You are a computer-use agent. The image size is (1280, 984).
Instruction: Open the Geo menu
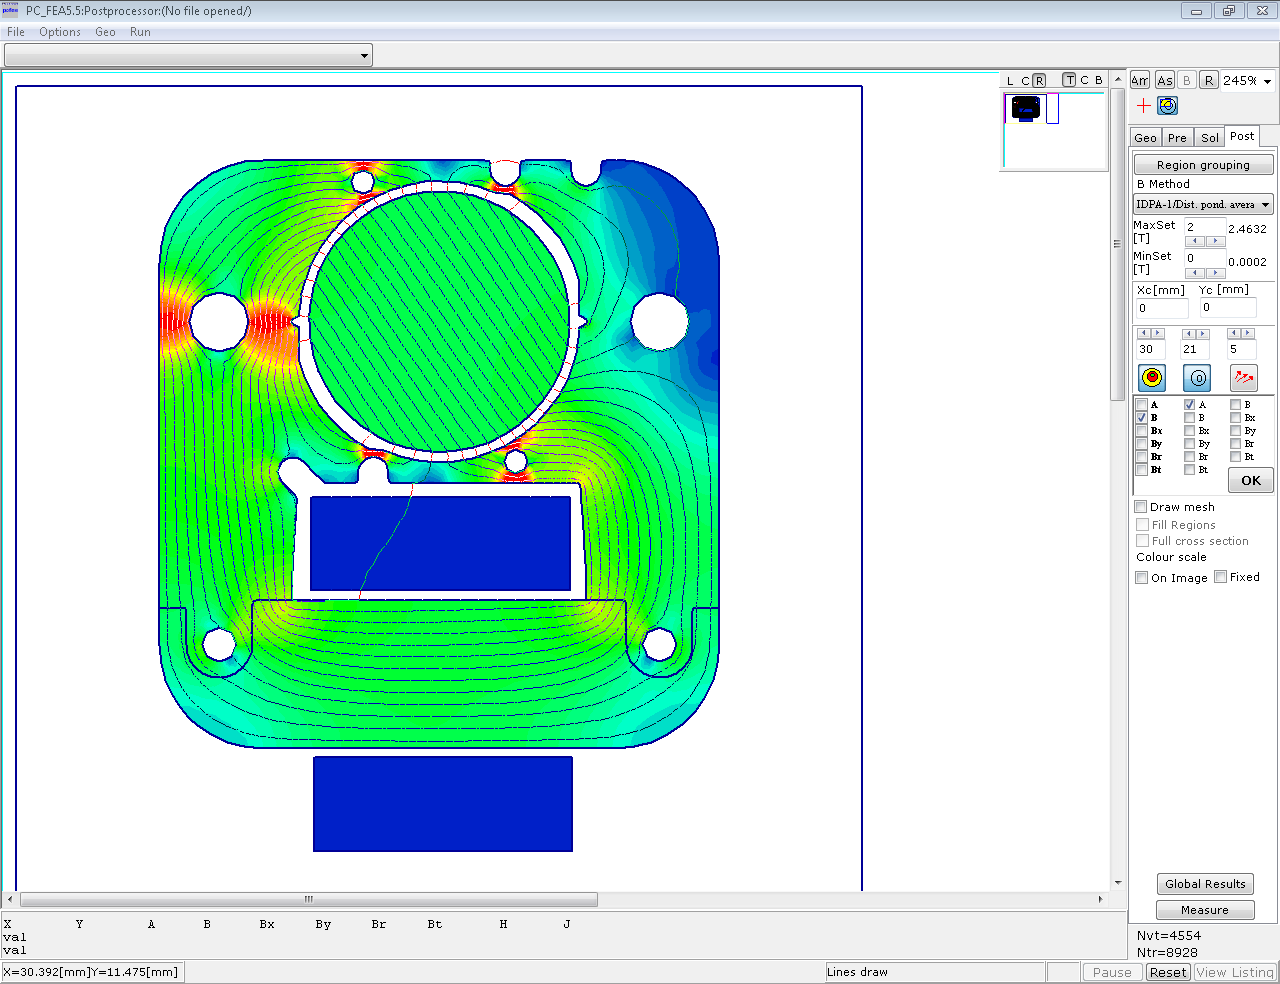click(105, 32)
